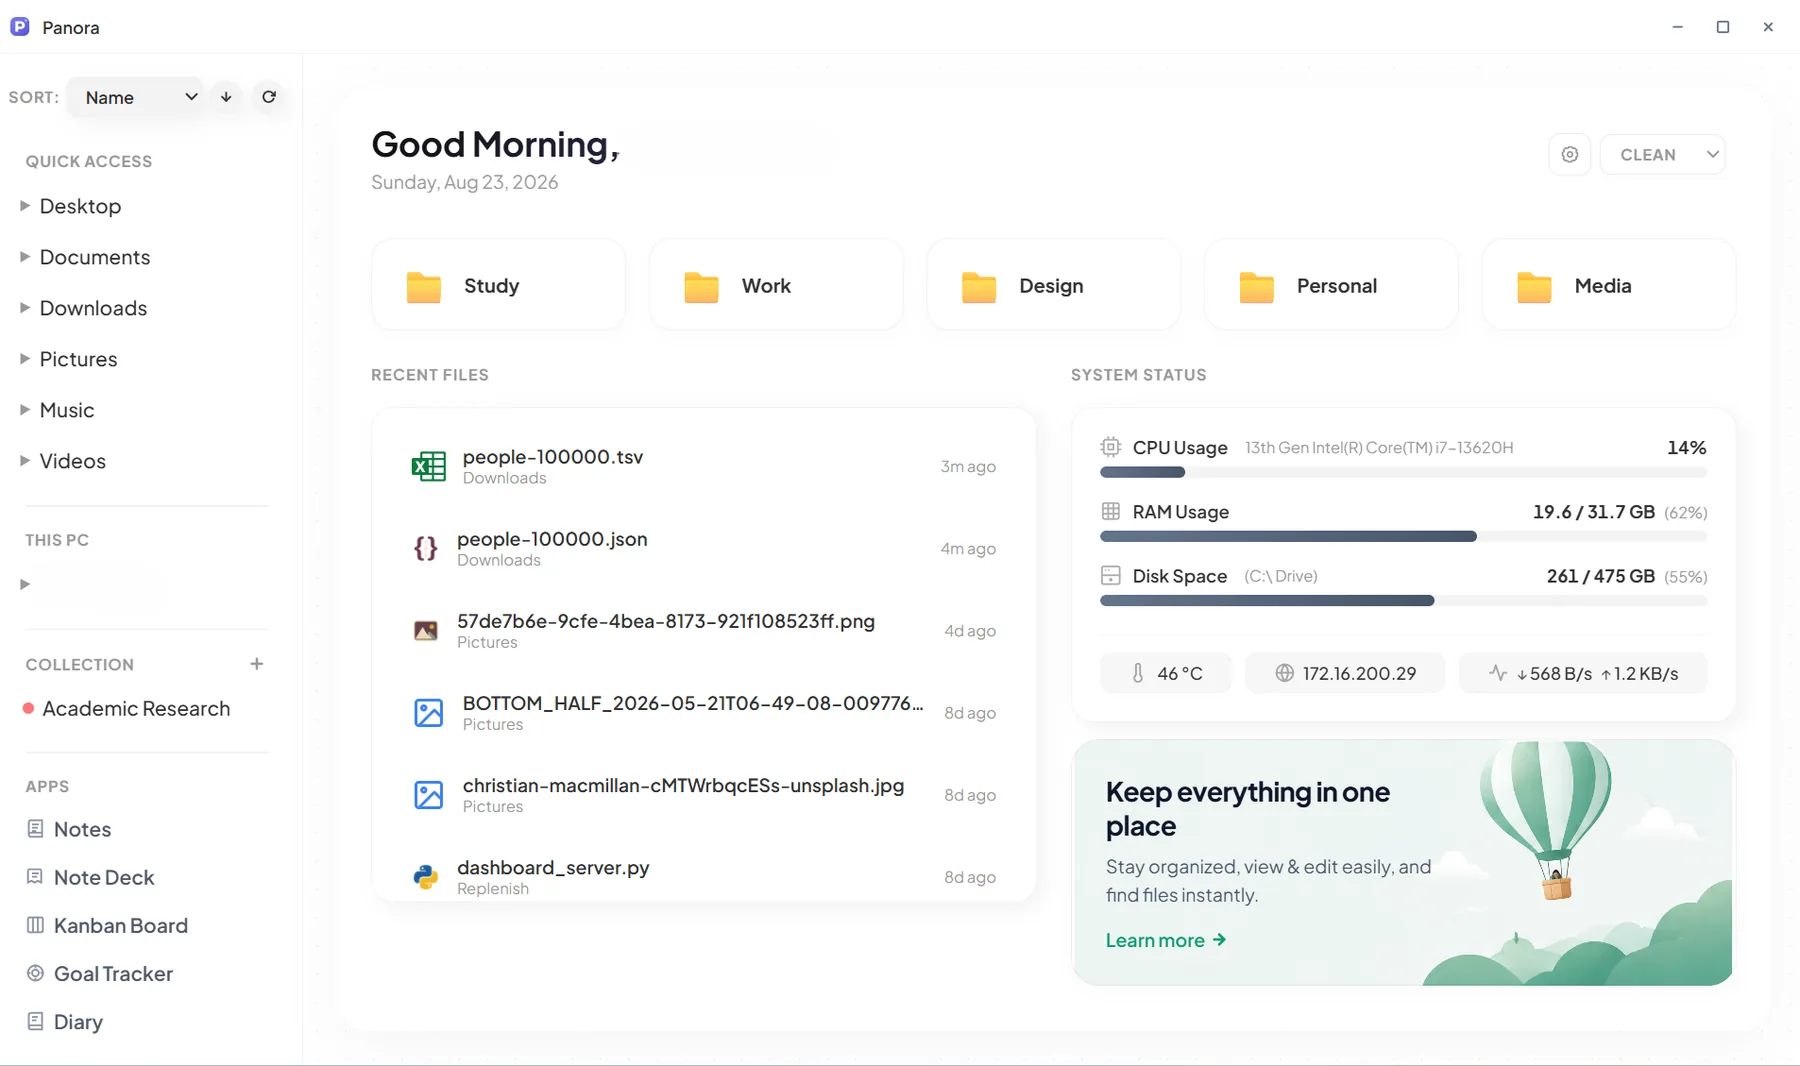Toggle the sort direction arrow
The width and height of the screenshot is (1800, 1066).
pyautogui.click(x=226, y=97)
